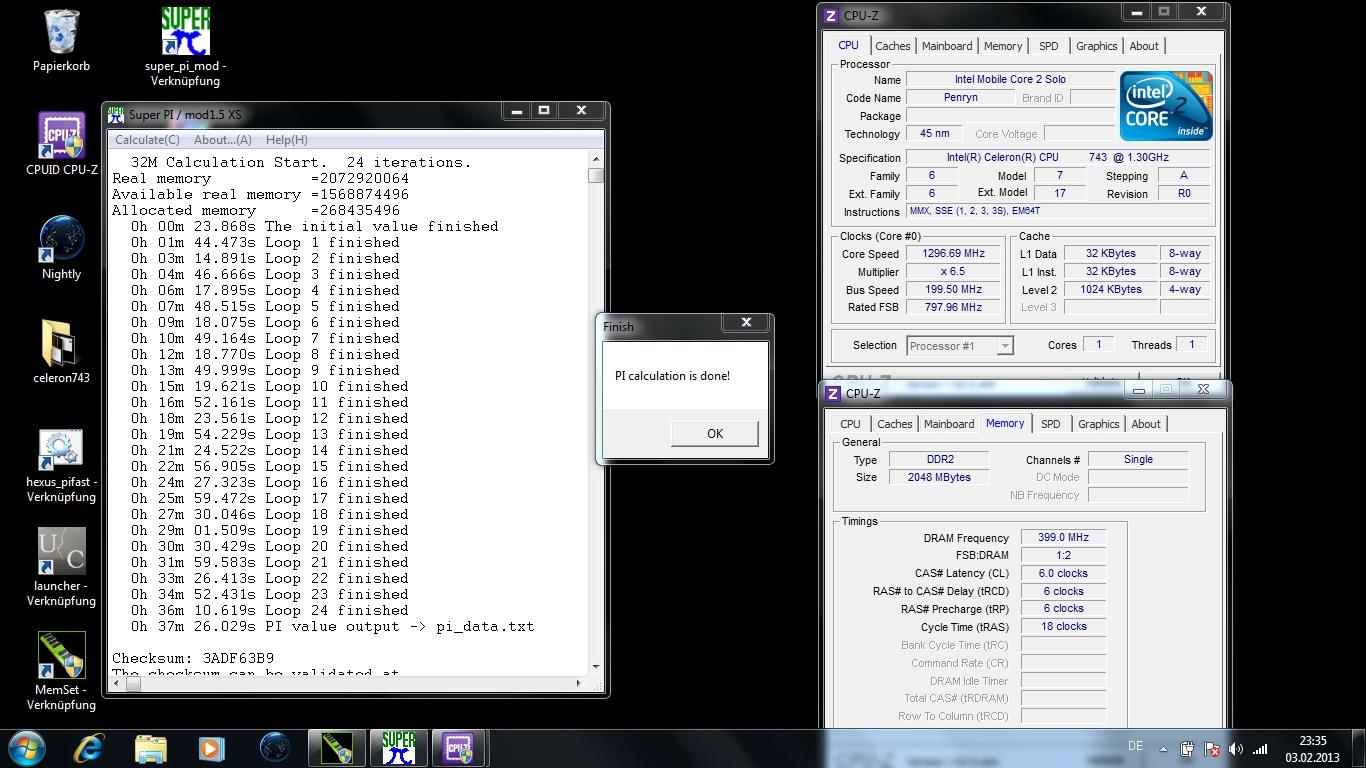Switch to Caches tab in upper CPU-Z
Image resolution: width=1366 pixels, height=768 pixels.
(x=893, y=46)
